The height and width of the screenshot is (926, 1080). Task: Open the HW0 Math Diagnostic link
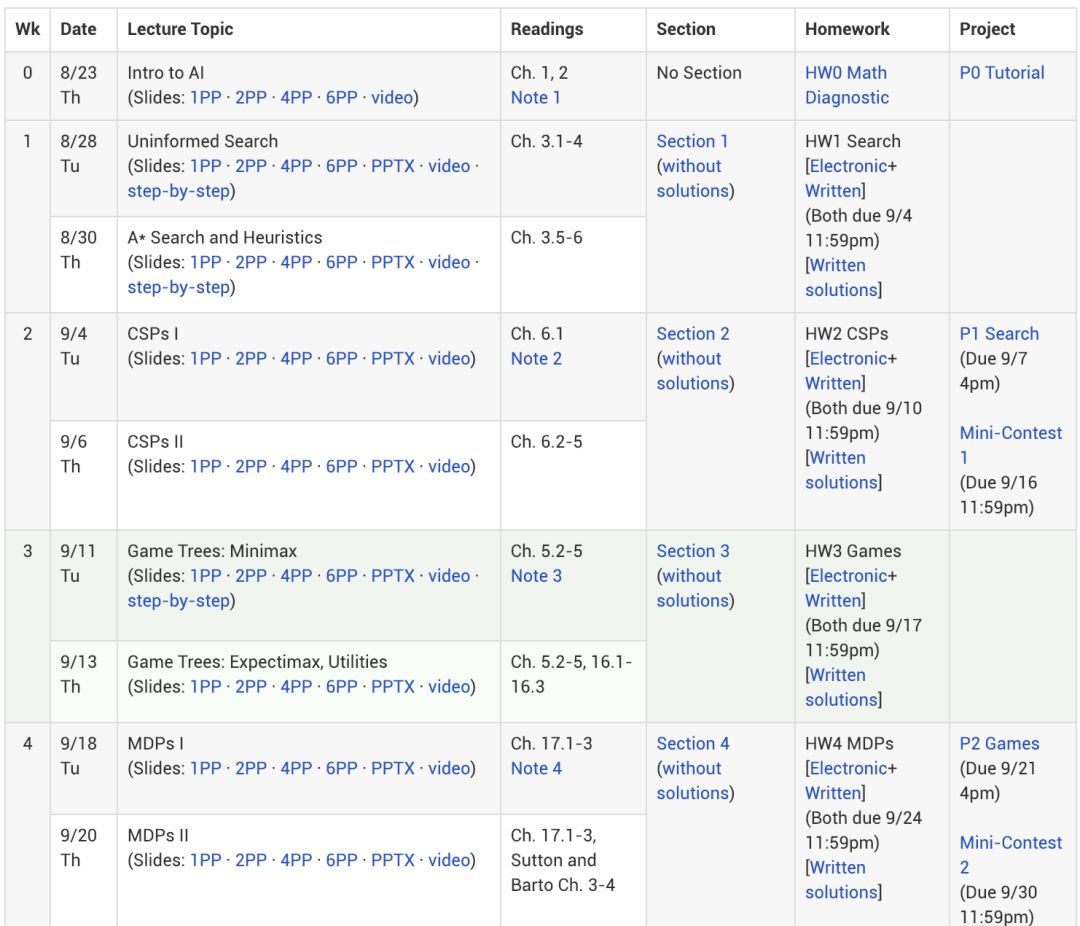tap(847, 85)
